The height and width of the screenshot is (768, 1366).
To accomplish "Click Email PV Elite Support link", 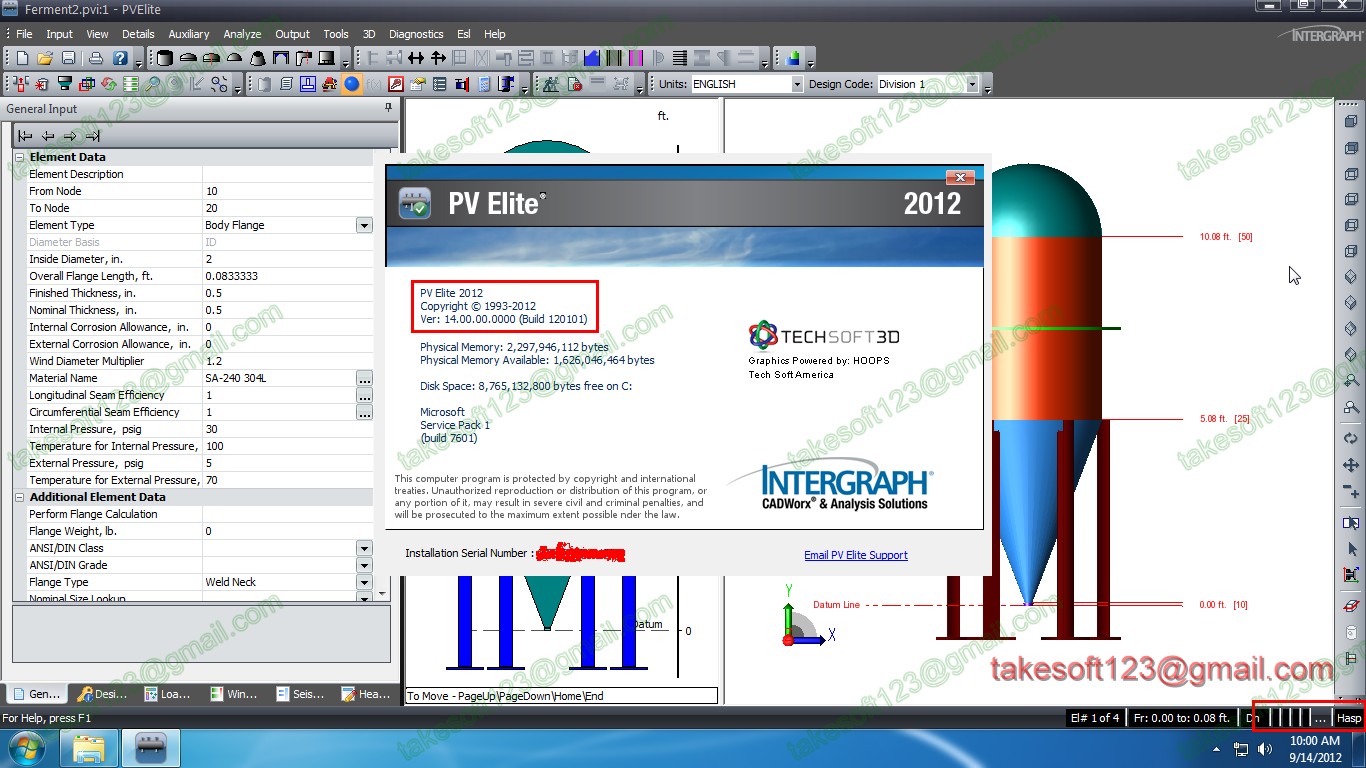I will (856, 556).
